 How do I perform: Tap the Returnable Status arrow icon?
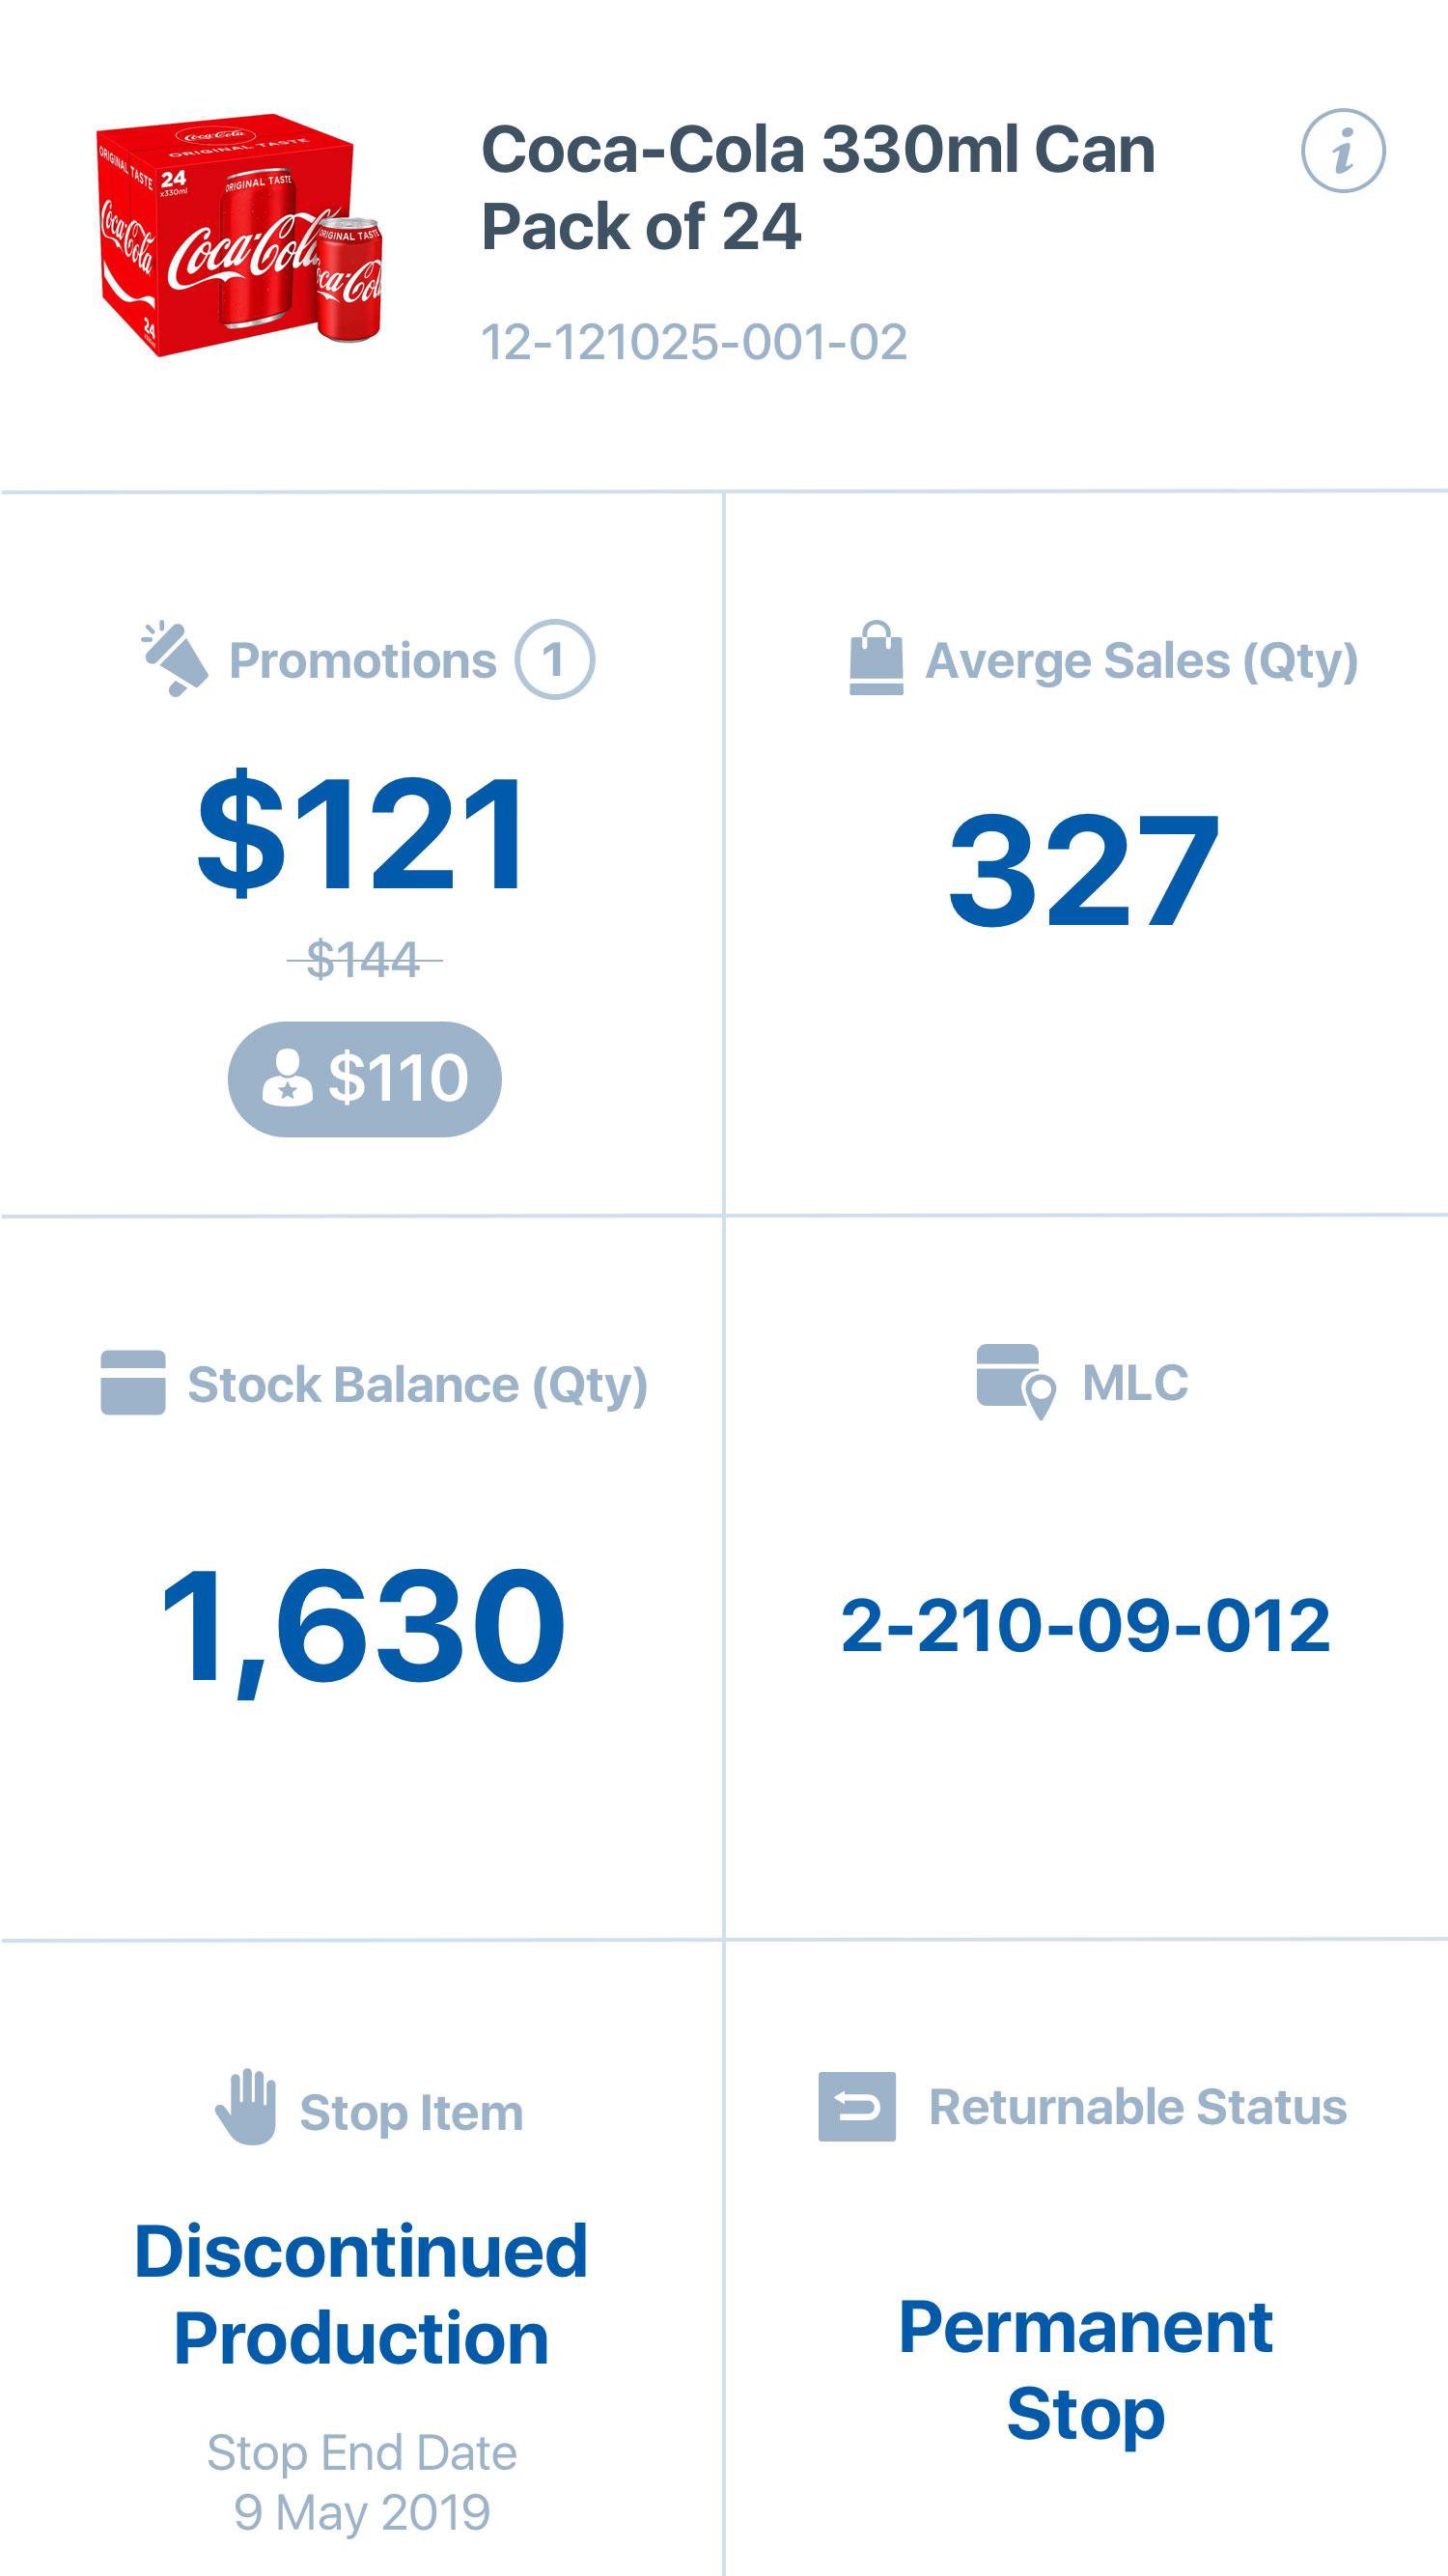point(857,2107)
